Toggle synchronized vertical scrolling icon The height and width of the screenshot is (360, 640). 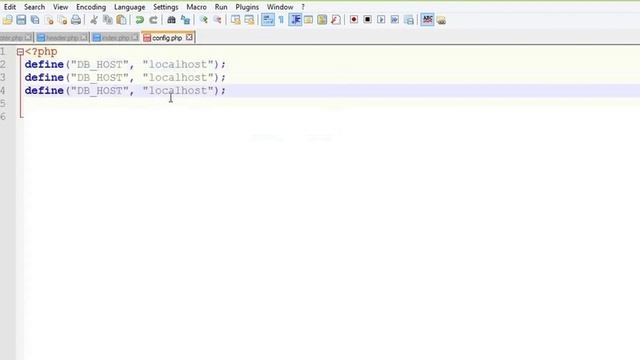236,20
